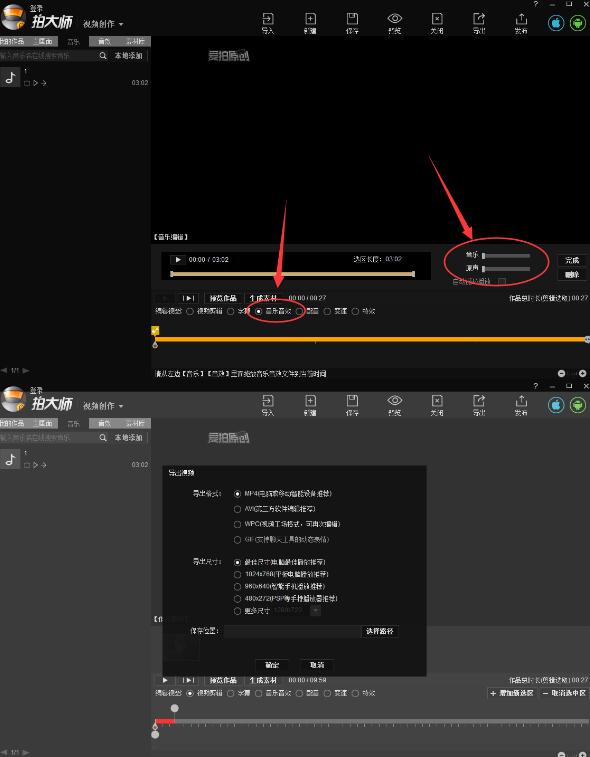Select 960x640 export size radio

point(237,587)
